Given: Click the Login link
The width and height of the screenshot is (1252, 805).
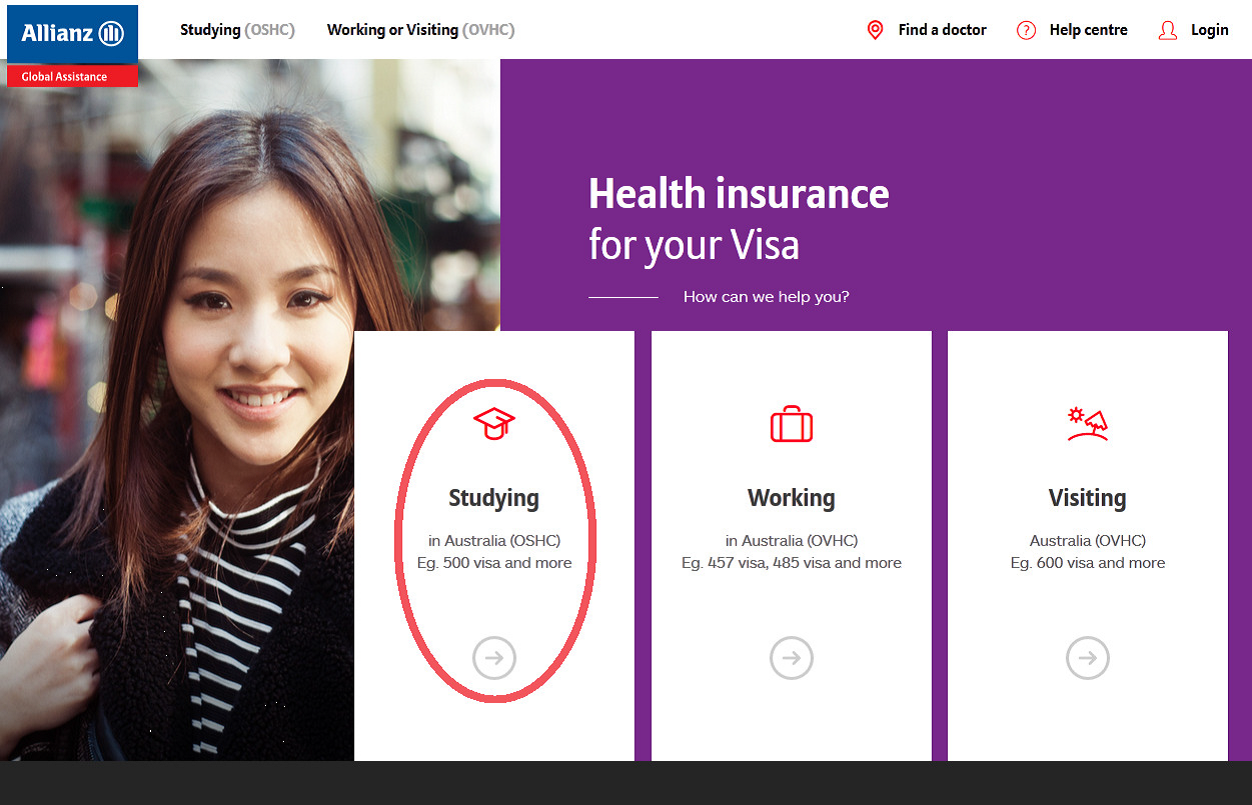Looking at the screenshot, I should 1210,30.
